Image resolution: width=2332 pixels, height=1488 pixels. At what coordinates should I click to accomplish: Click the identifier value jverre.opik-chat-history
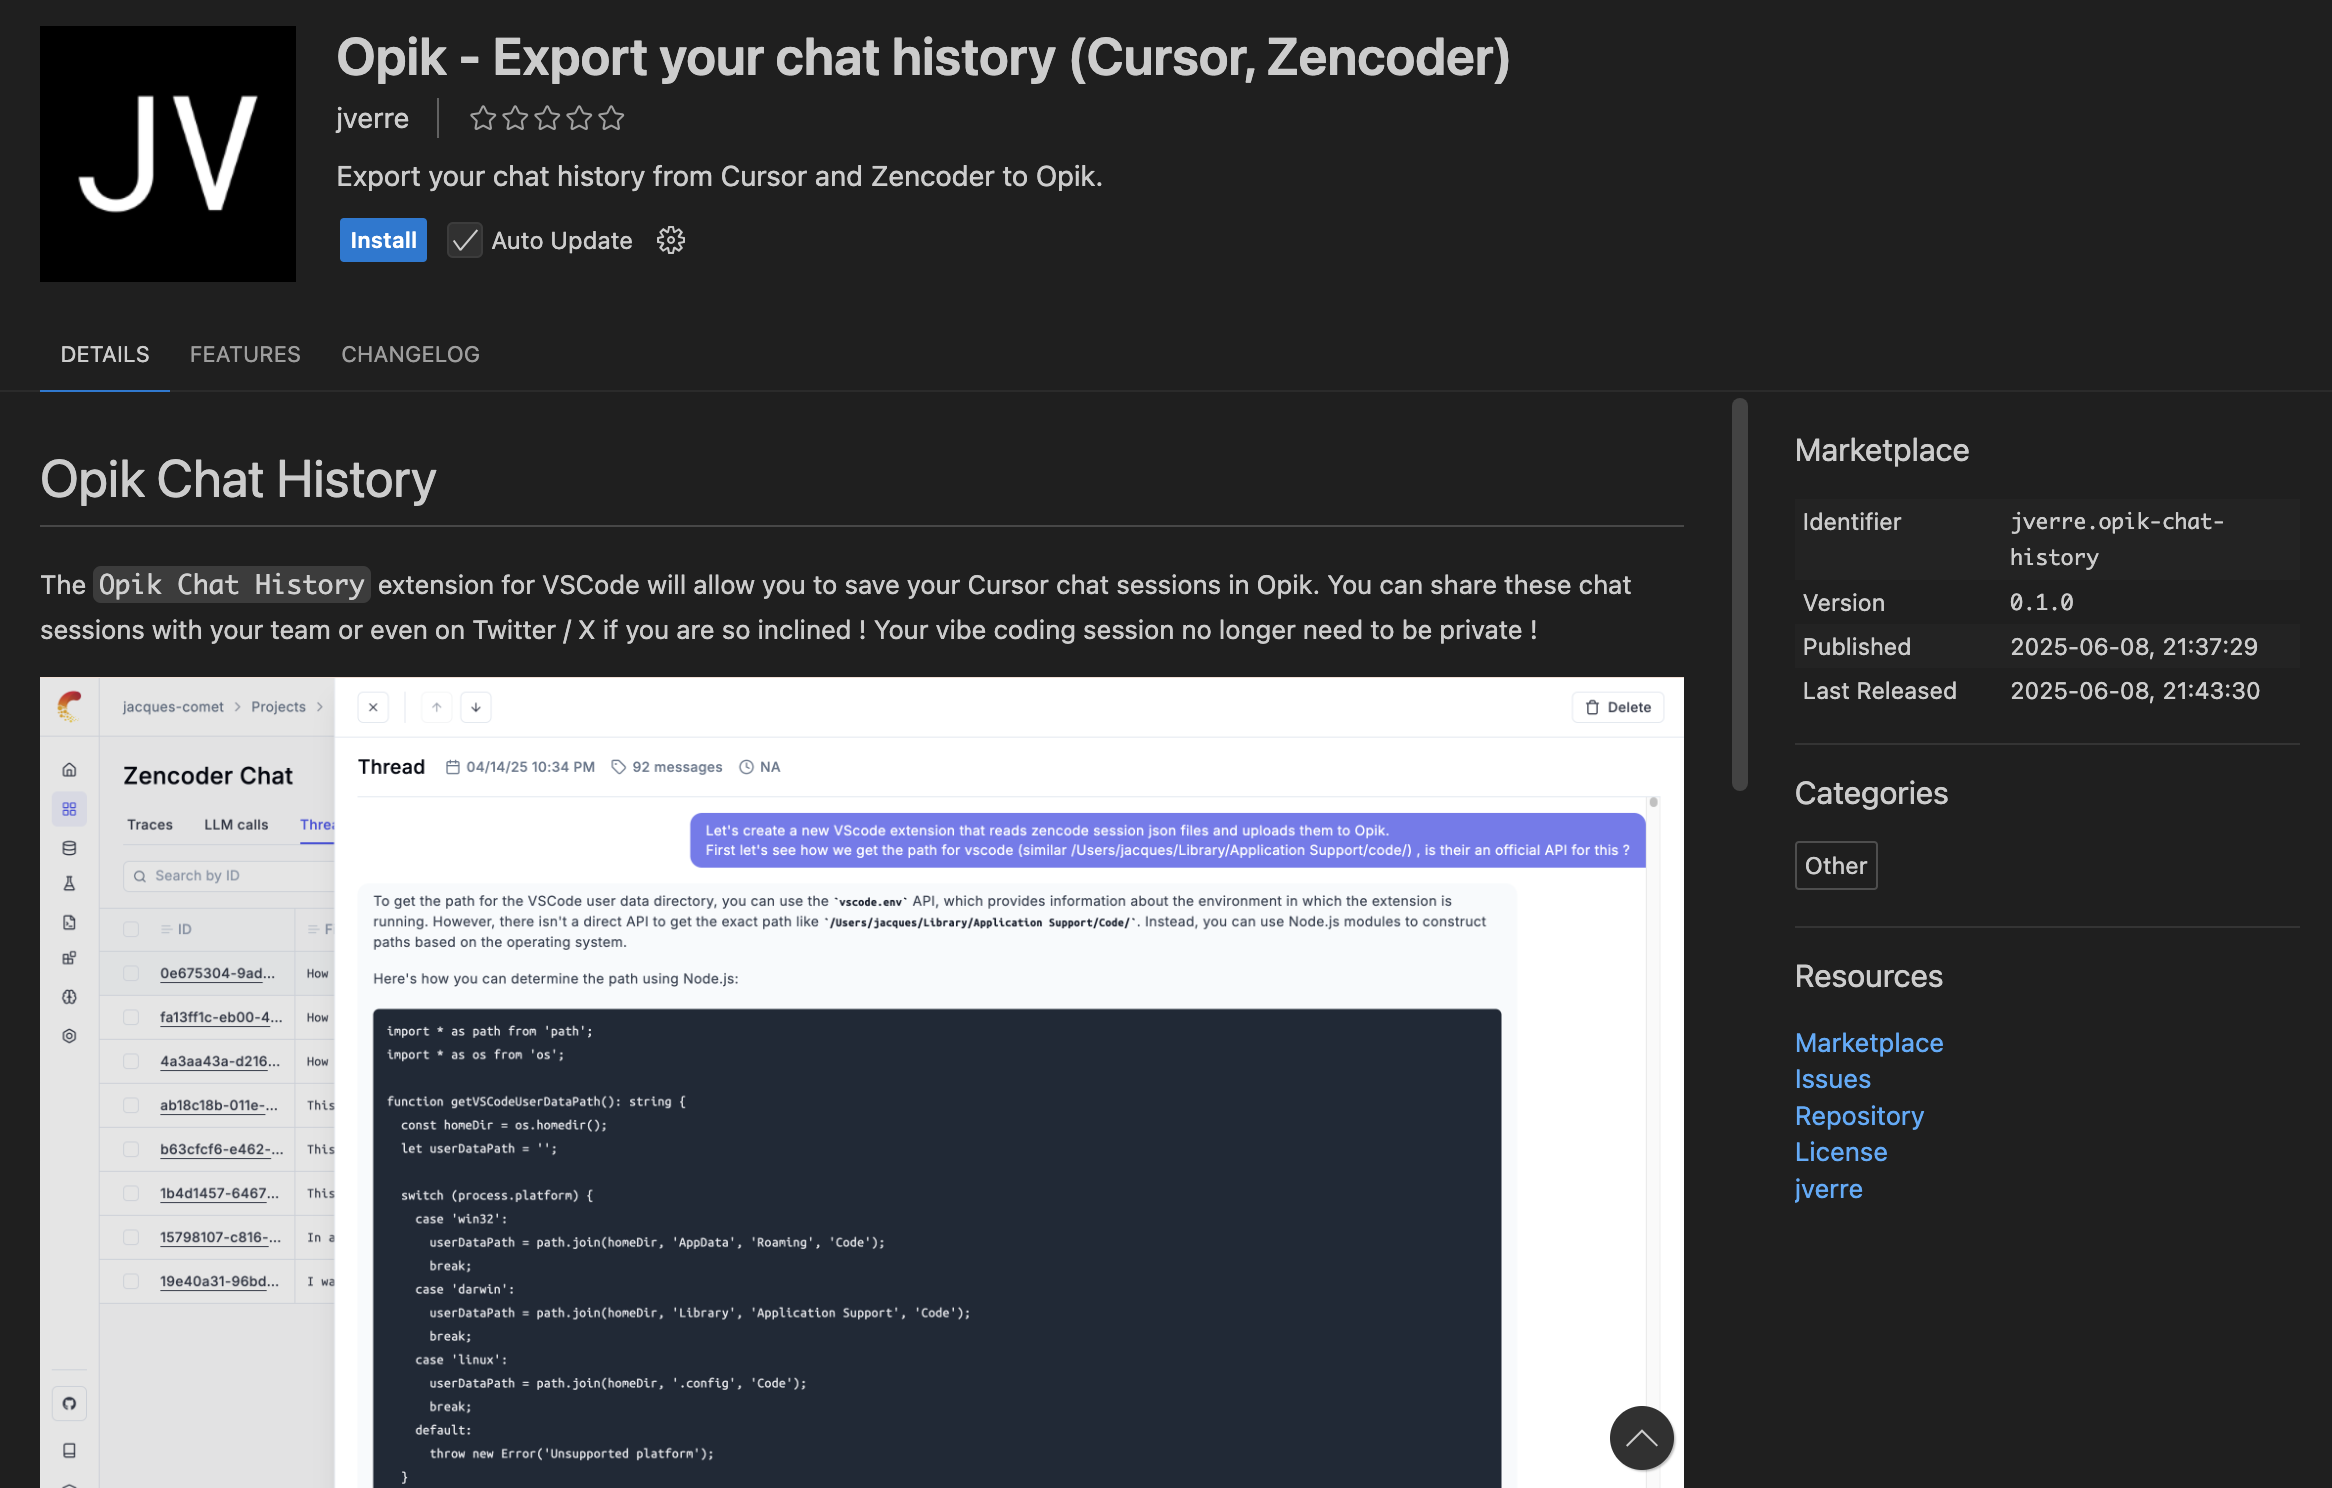click(2117, 539)
